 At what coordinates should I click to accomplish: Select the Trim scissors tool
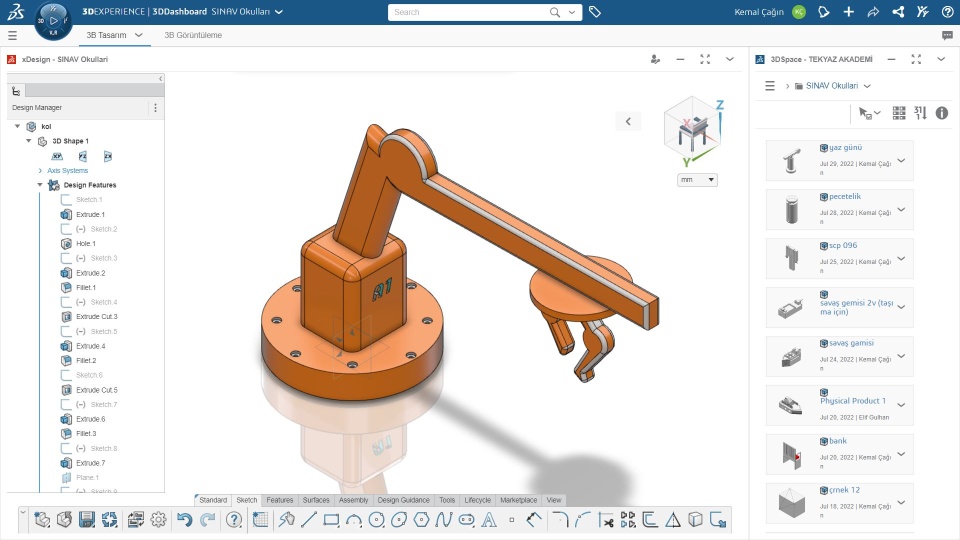tap(606, 520)
